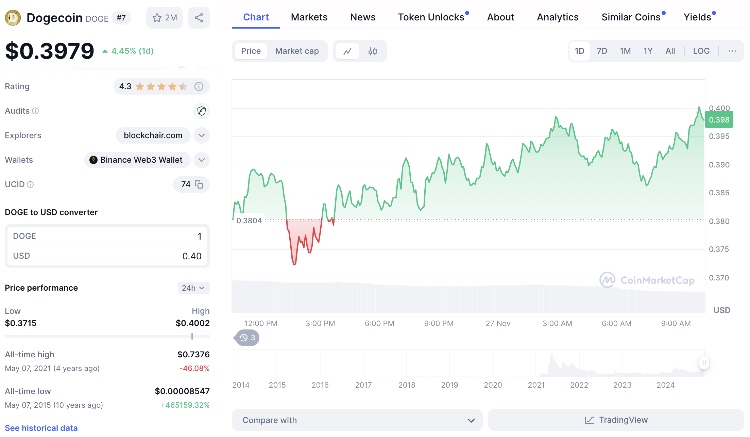Click the DOGE to USD converter heading
Image resolution: width=750 pixels, height=437 pixels.
[51, 212]
